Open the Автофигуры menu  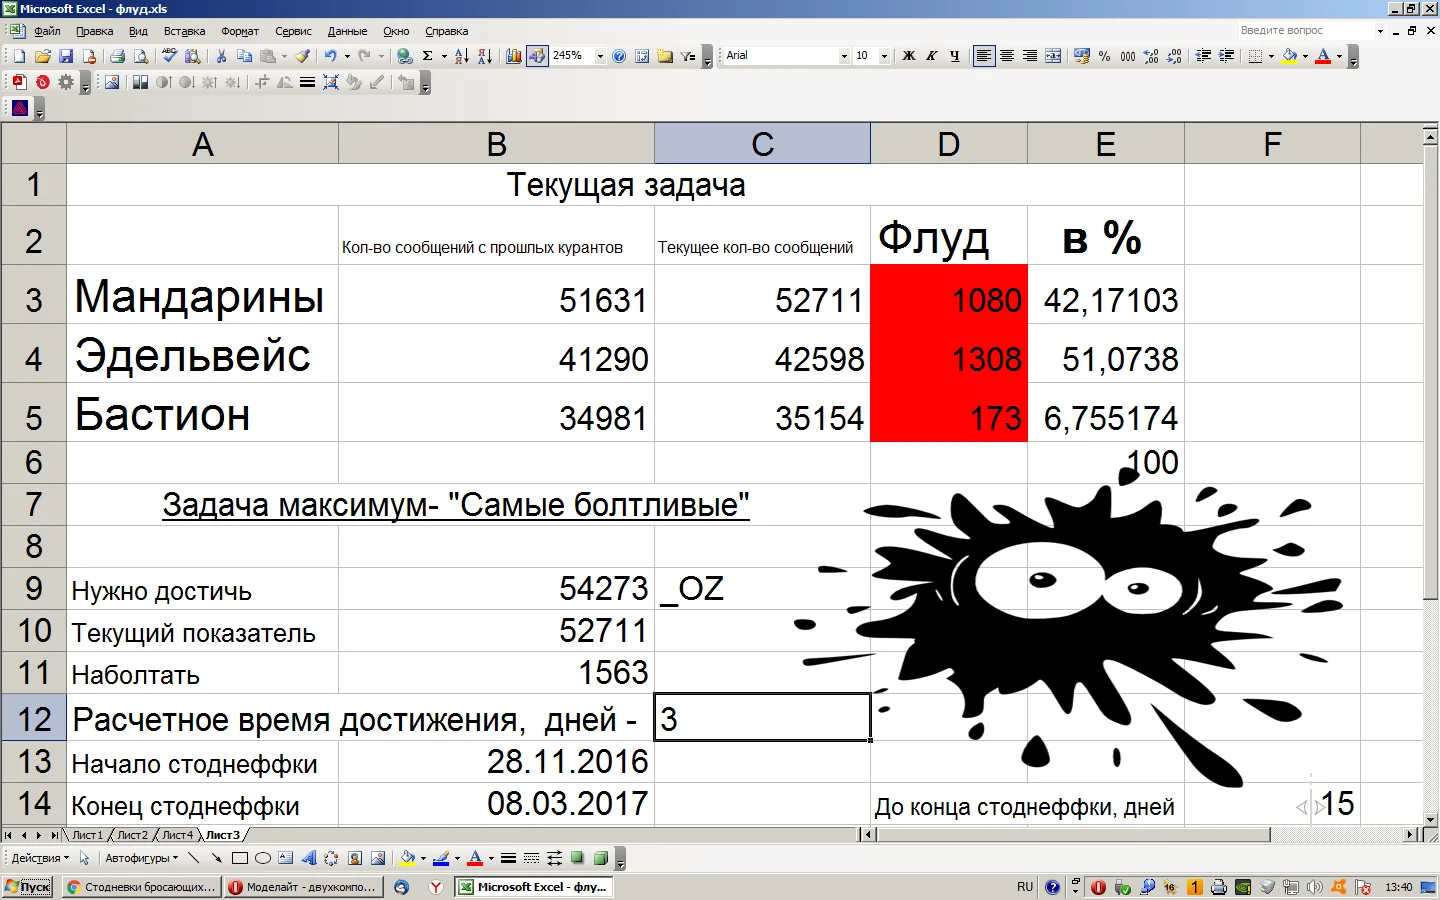coord(141,858)
